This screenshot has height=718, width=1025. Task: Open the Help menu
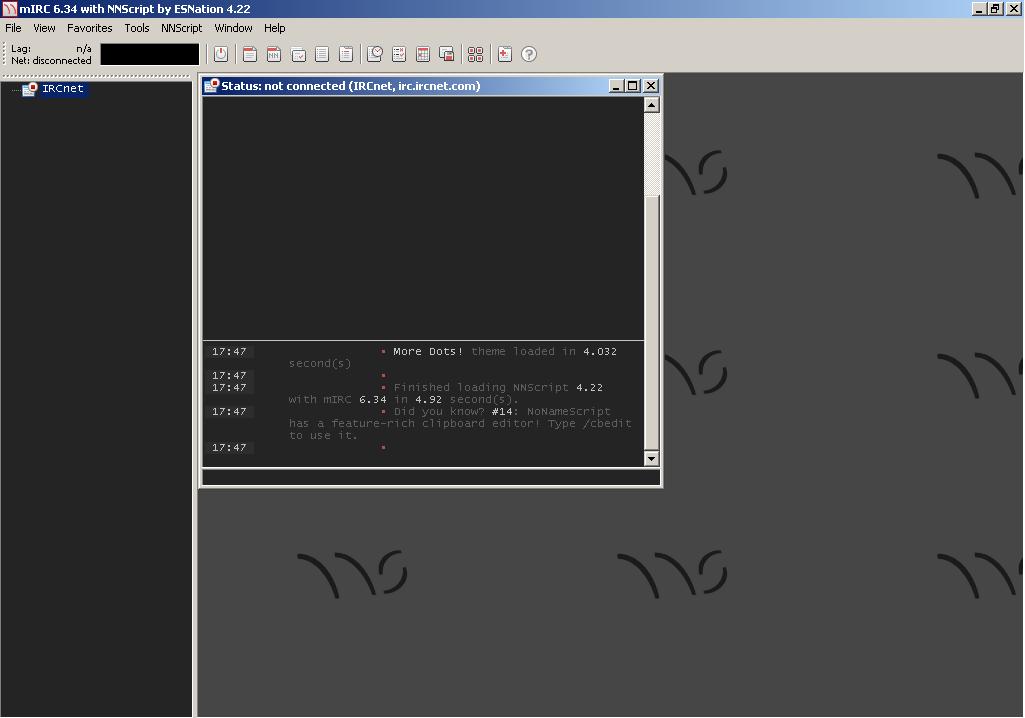275,28
